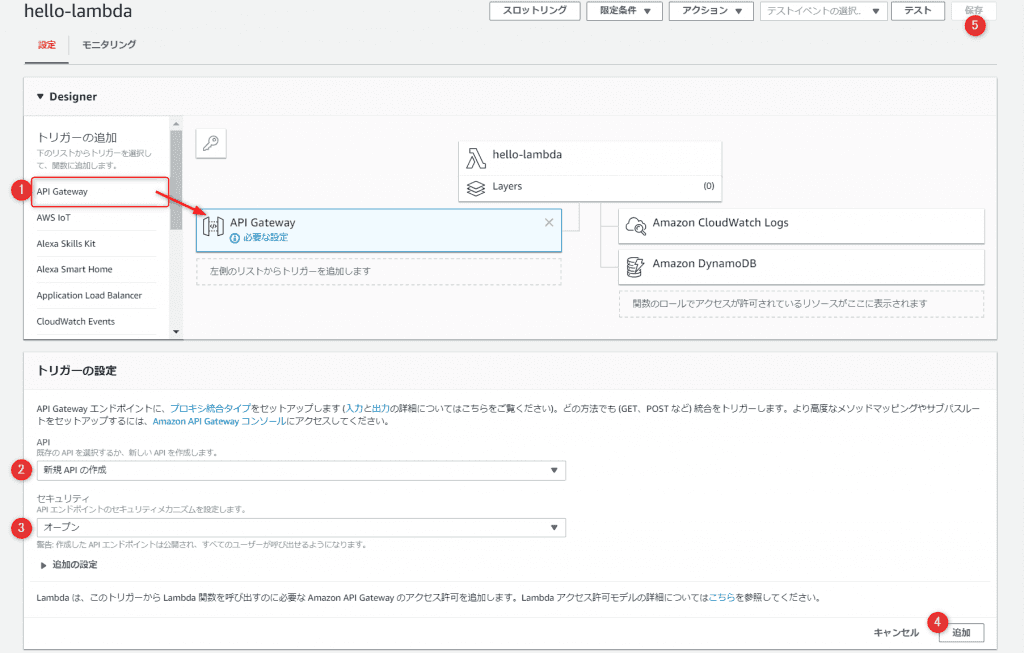Open the アクション dropdown menu
This screenshot has width=1024, height=653.
point(710,11)
